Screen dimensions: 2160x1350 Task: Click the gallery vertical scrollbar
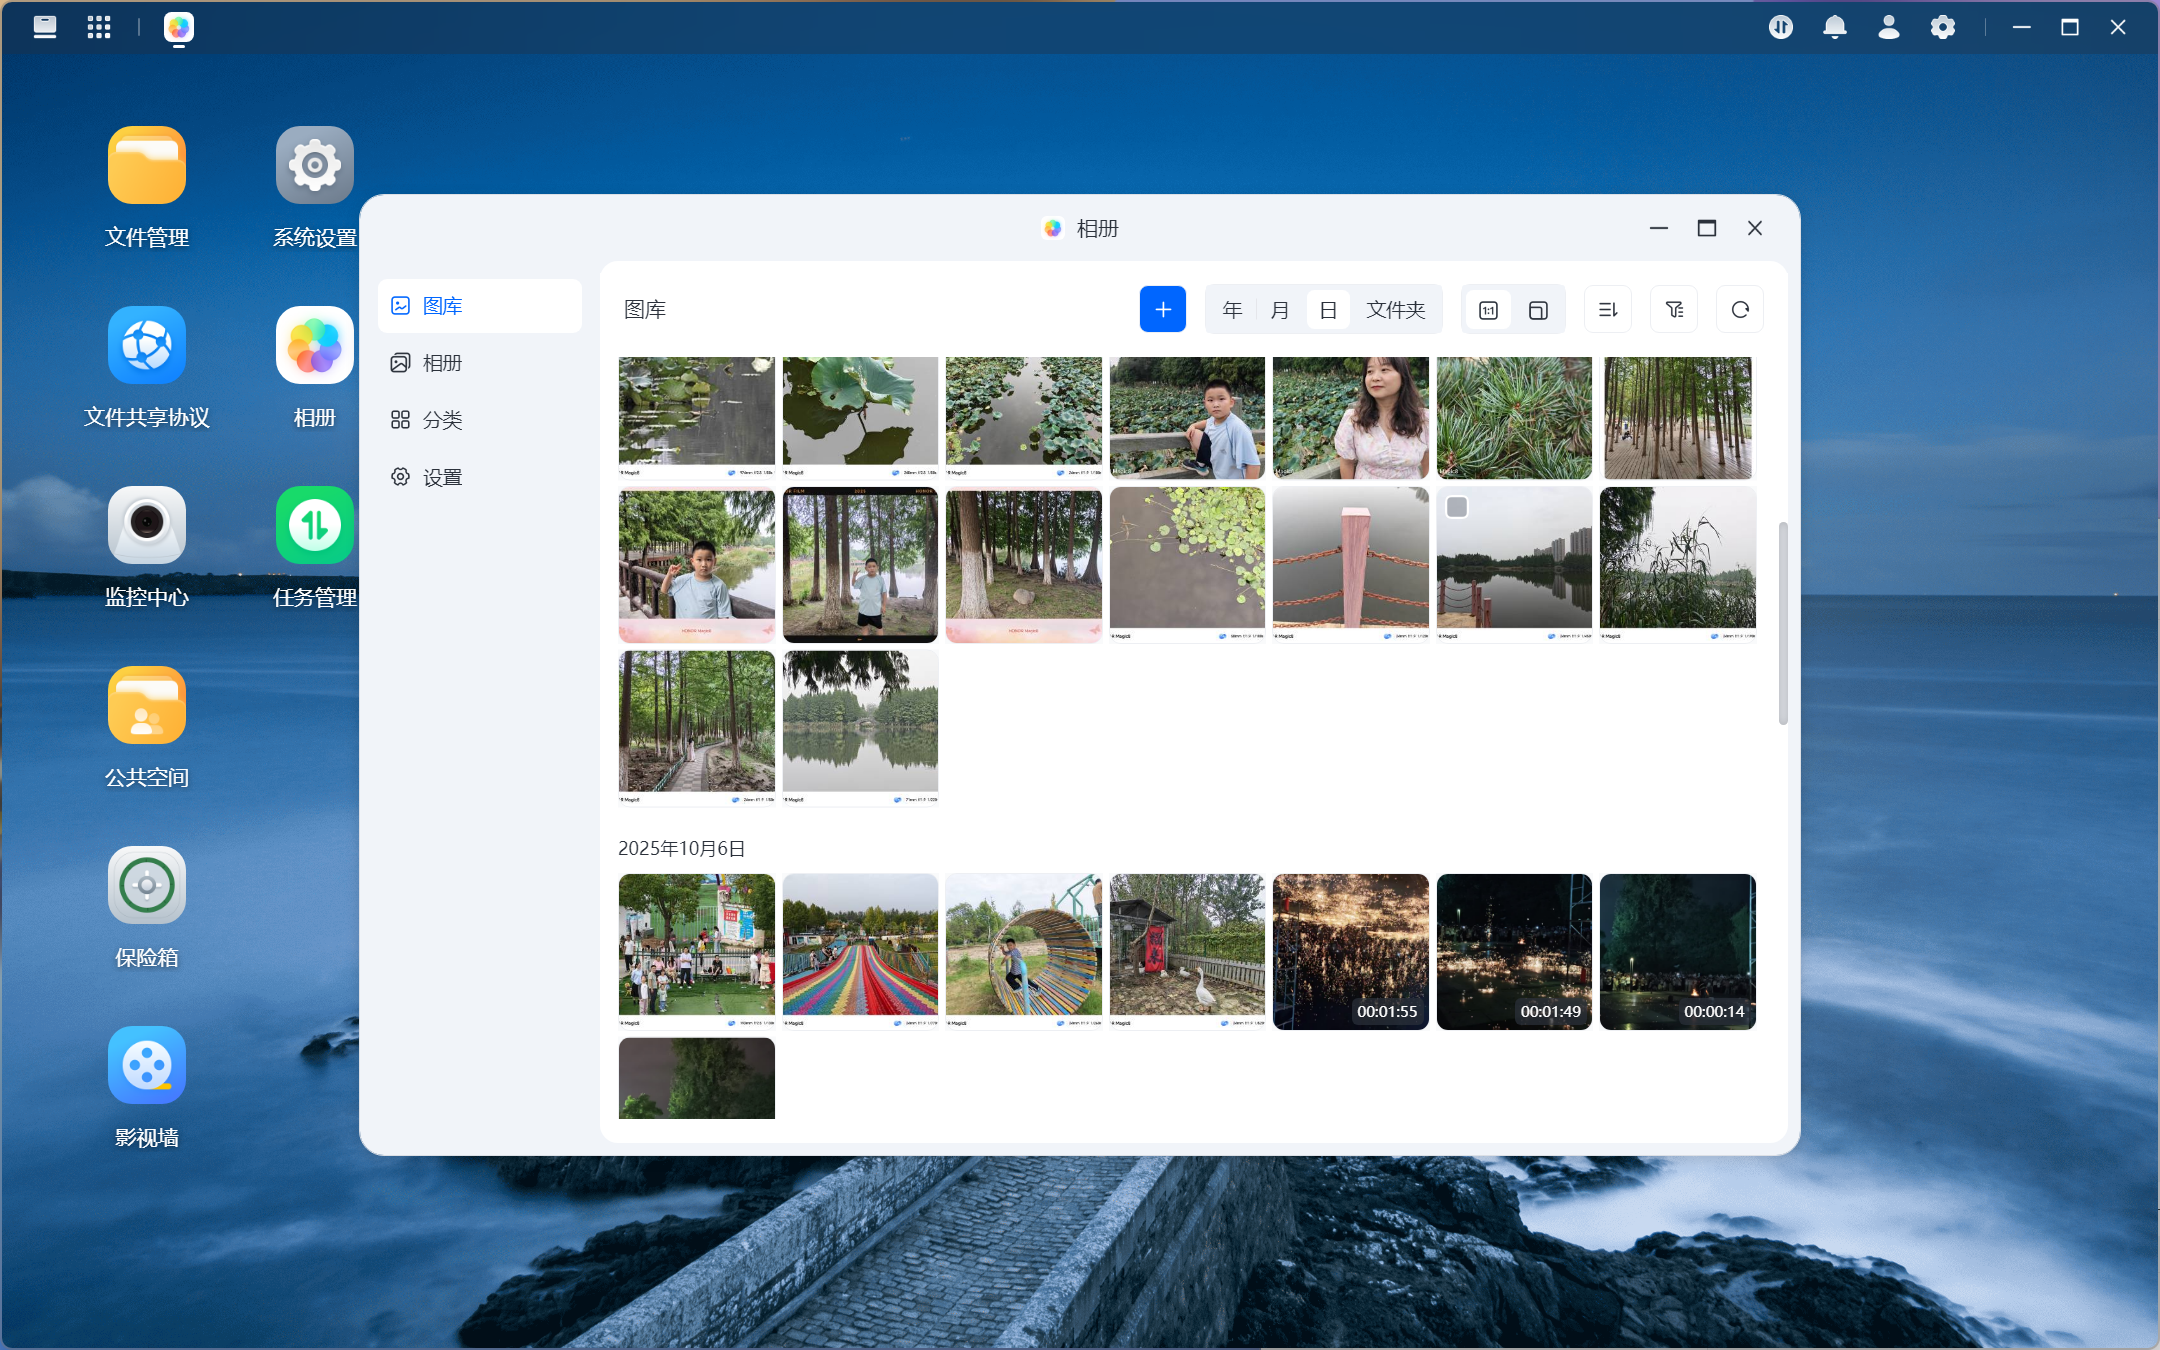(1782, 622)
